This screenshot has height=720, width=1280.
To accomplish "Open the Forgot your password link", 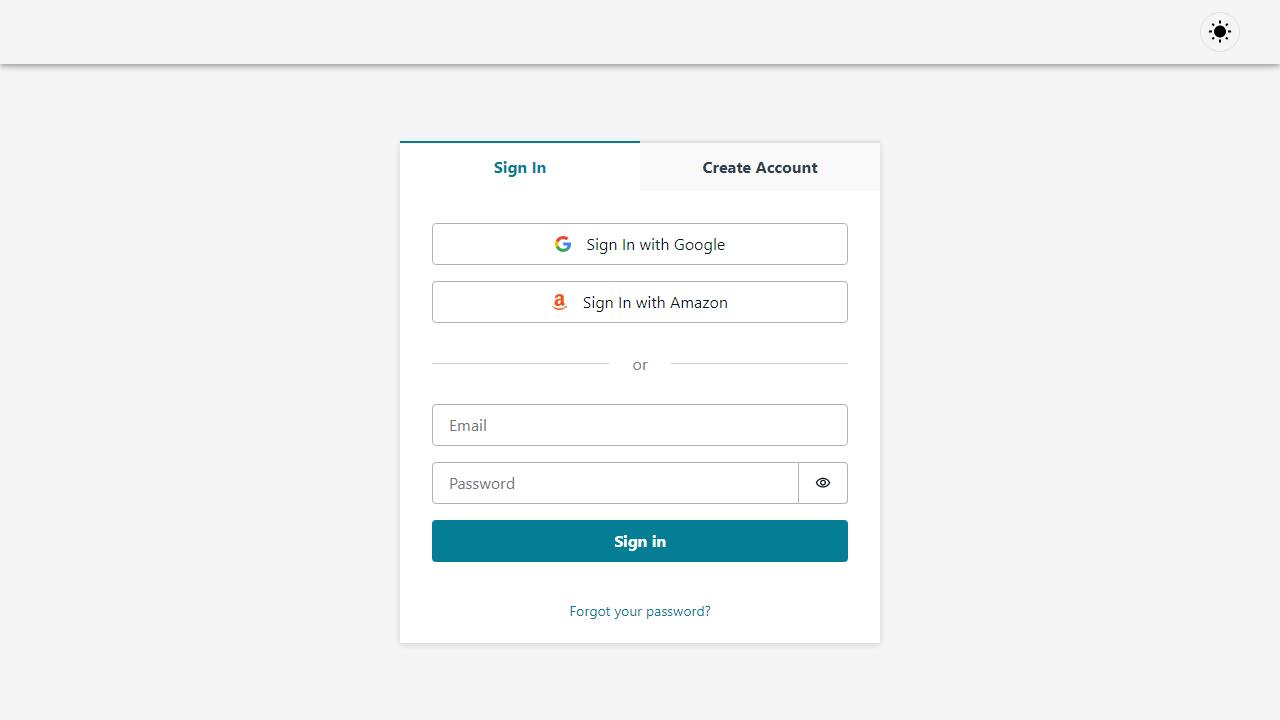I will click(640, 611).
